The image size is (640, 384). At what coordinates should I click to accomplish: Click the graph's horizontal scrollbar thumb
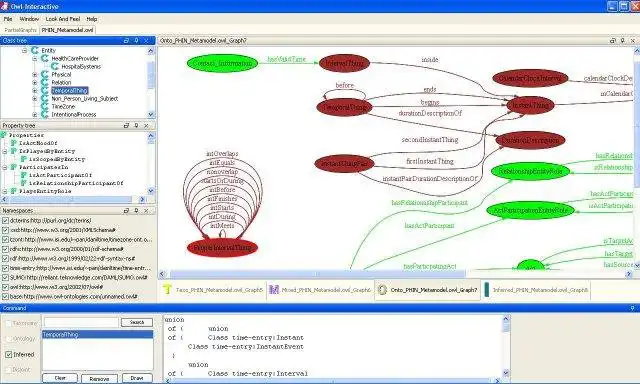[x=318, y=274]
